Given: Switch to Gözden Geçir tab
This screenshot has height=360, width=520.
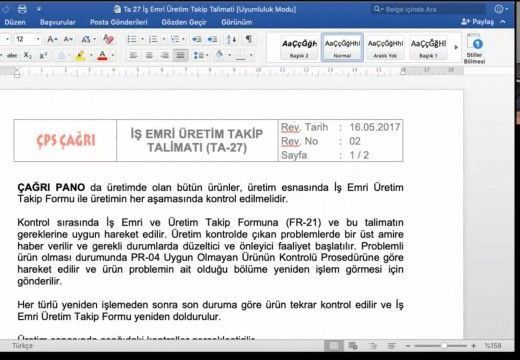Looking at the screenshot, I should (184, 22).
